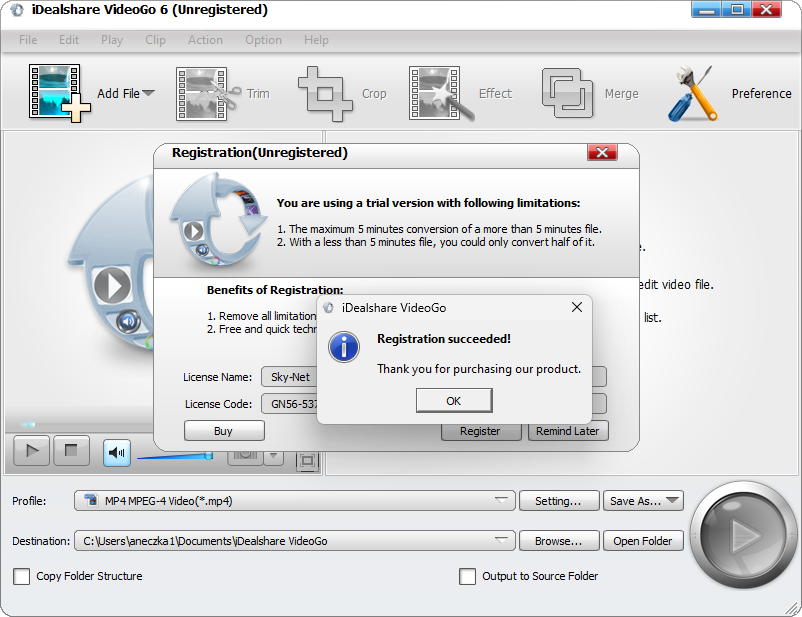Open the Play menu
Screen dimensions: 802x617
(112, 40)
